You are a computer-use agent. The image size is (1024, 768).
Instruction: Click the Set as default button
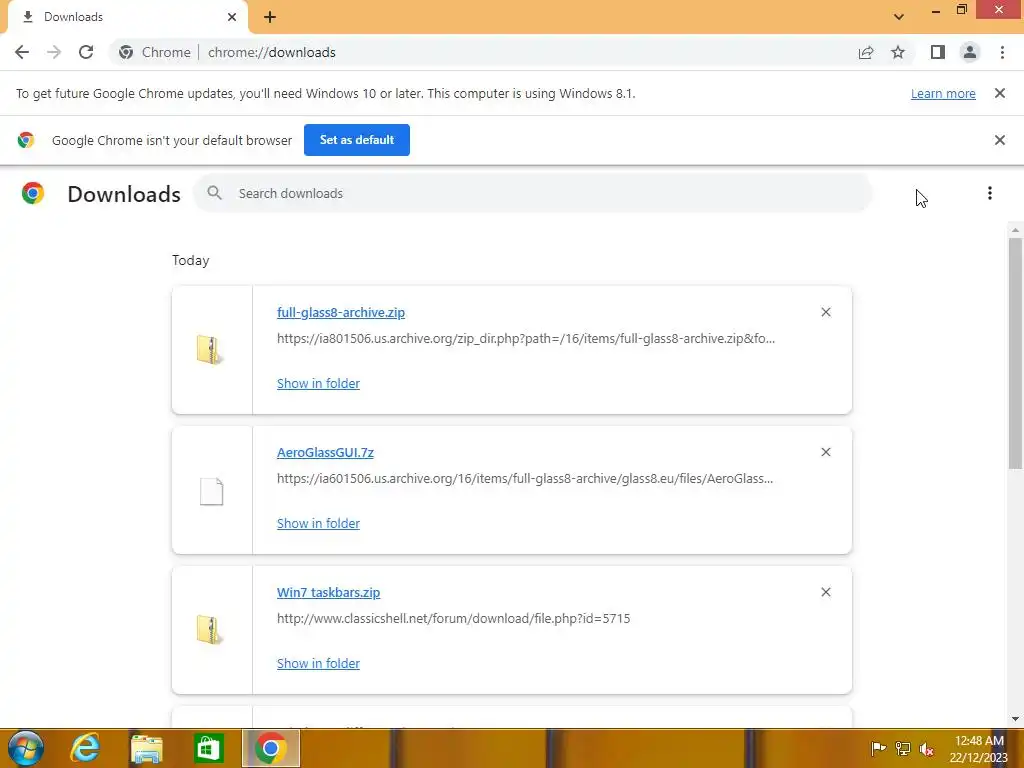[357, 140]
